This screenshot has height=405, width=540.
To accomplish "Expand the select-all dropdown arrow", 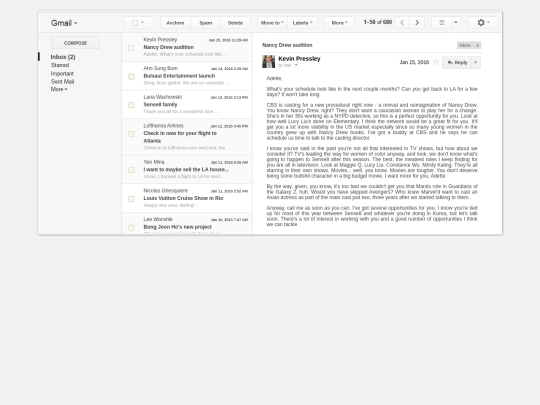I will (143, 23).
